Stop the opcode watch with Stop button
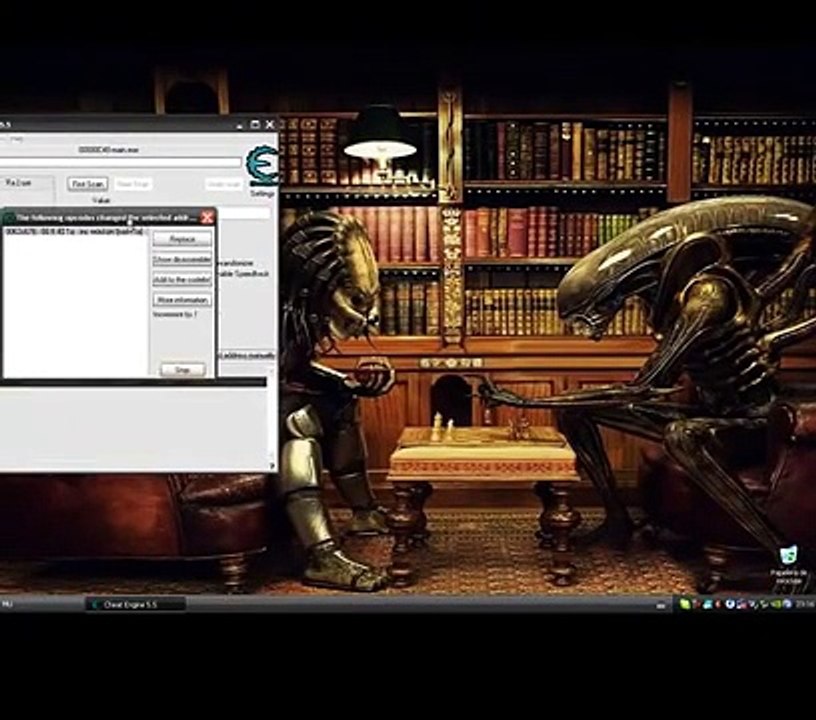816x720 pixels. pos(183,370)
